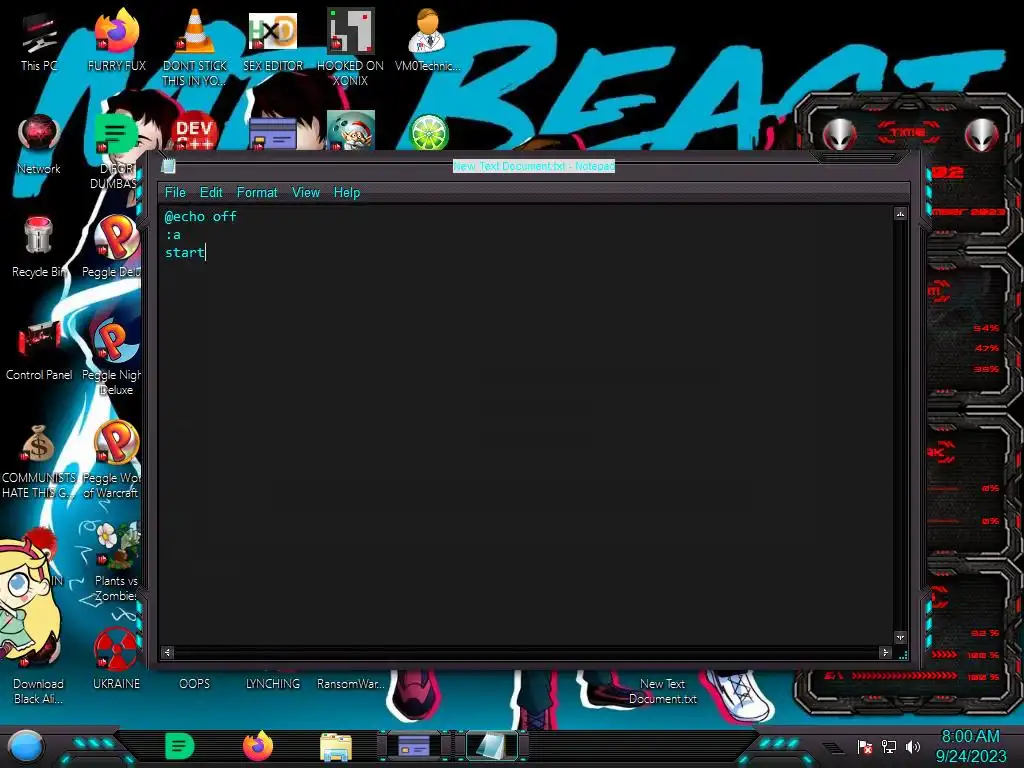This screenshot has height=768, width=1024.
Task: Open the Help menu in Notepad
Action: pyautogui.click(x=347, y=193)
